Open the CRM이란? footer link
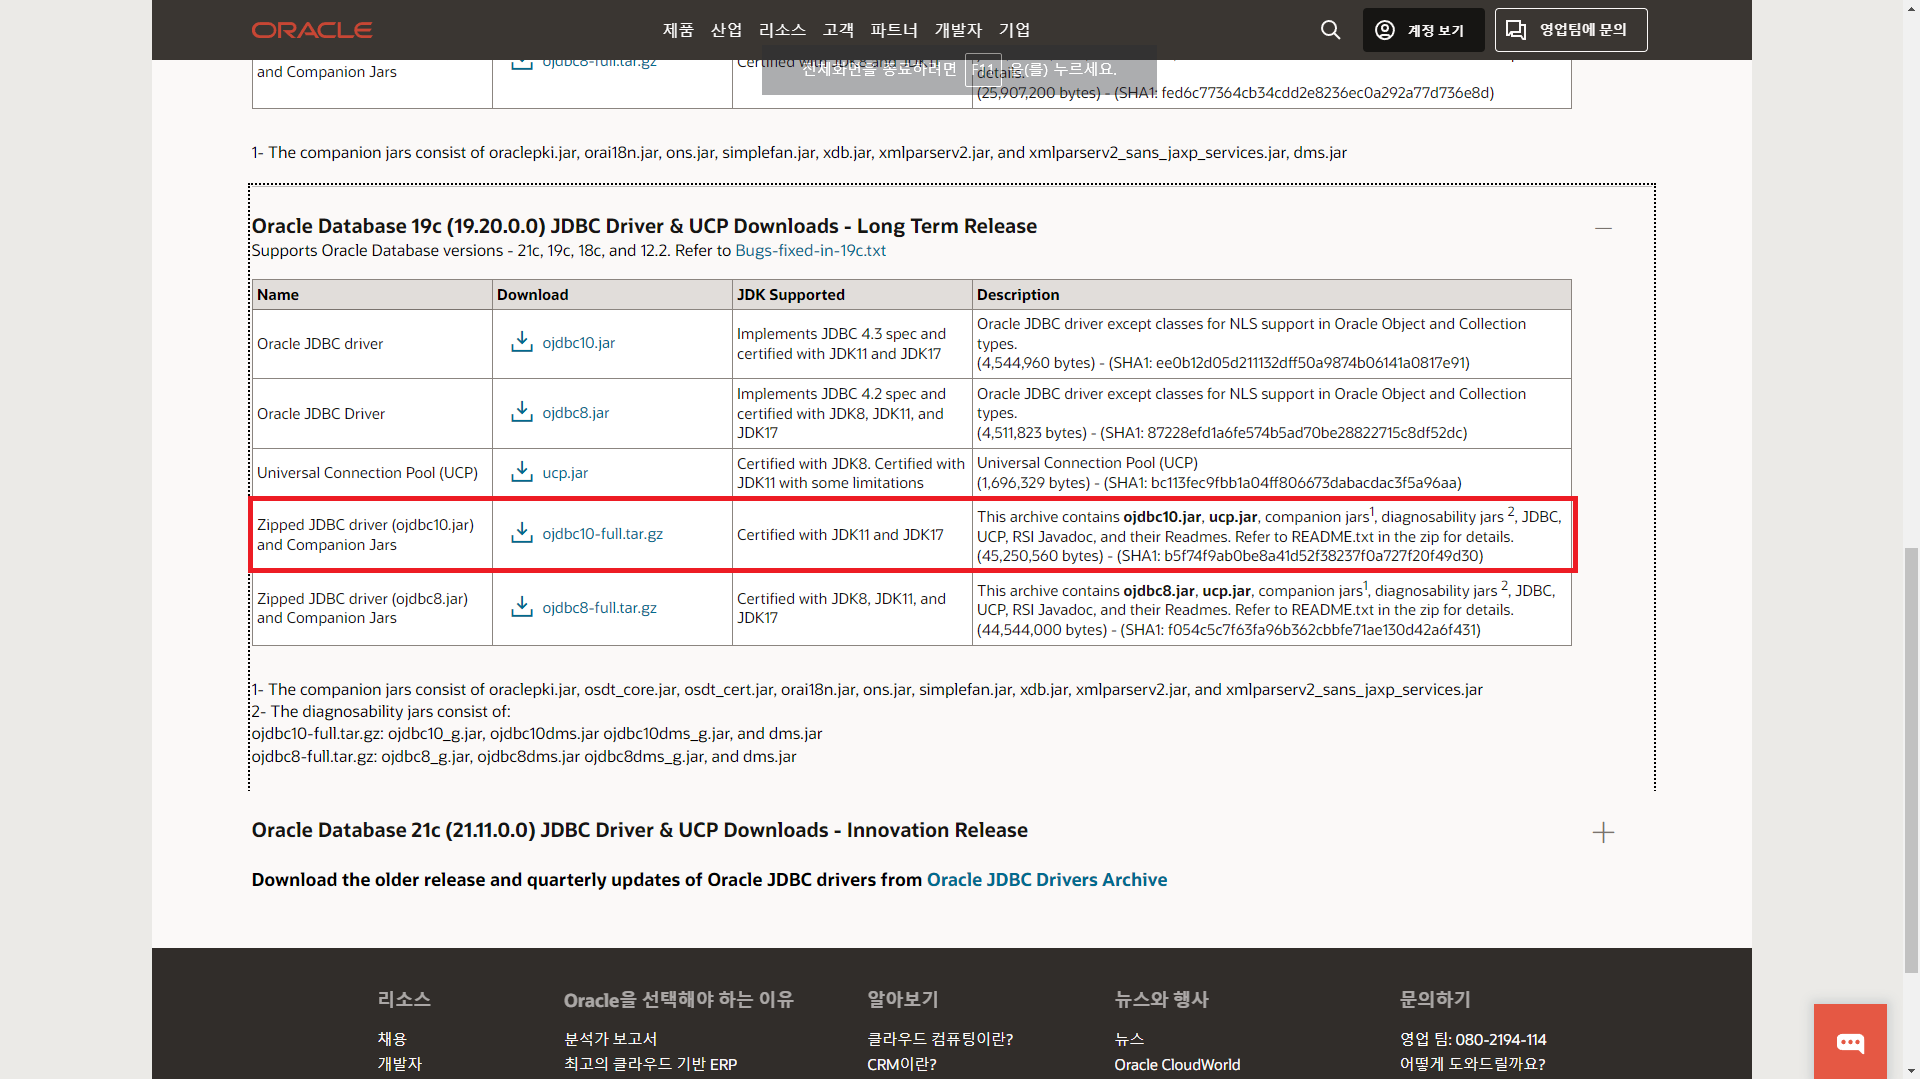 (902, 1064)
